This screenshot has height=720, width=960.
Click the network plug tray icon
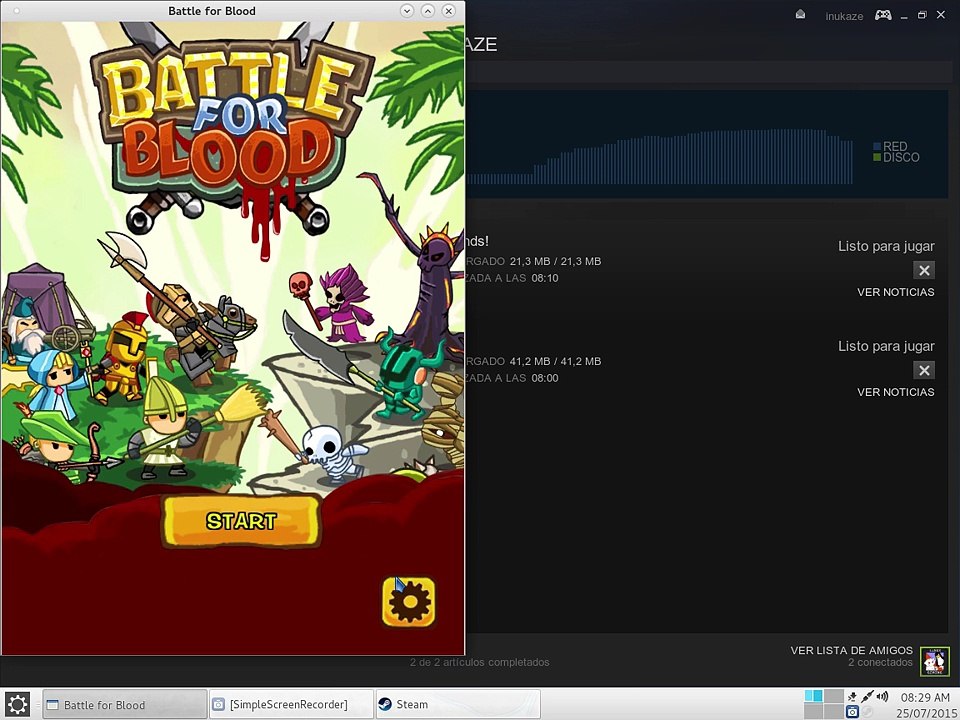pos(867,697)
